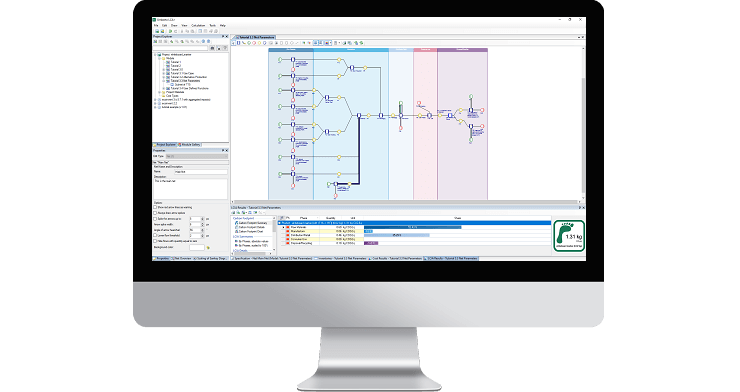Expand Tutorial 3.4 User Defined Functions node
The image size is (740, 392).
(x=164, y=88)
